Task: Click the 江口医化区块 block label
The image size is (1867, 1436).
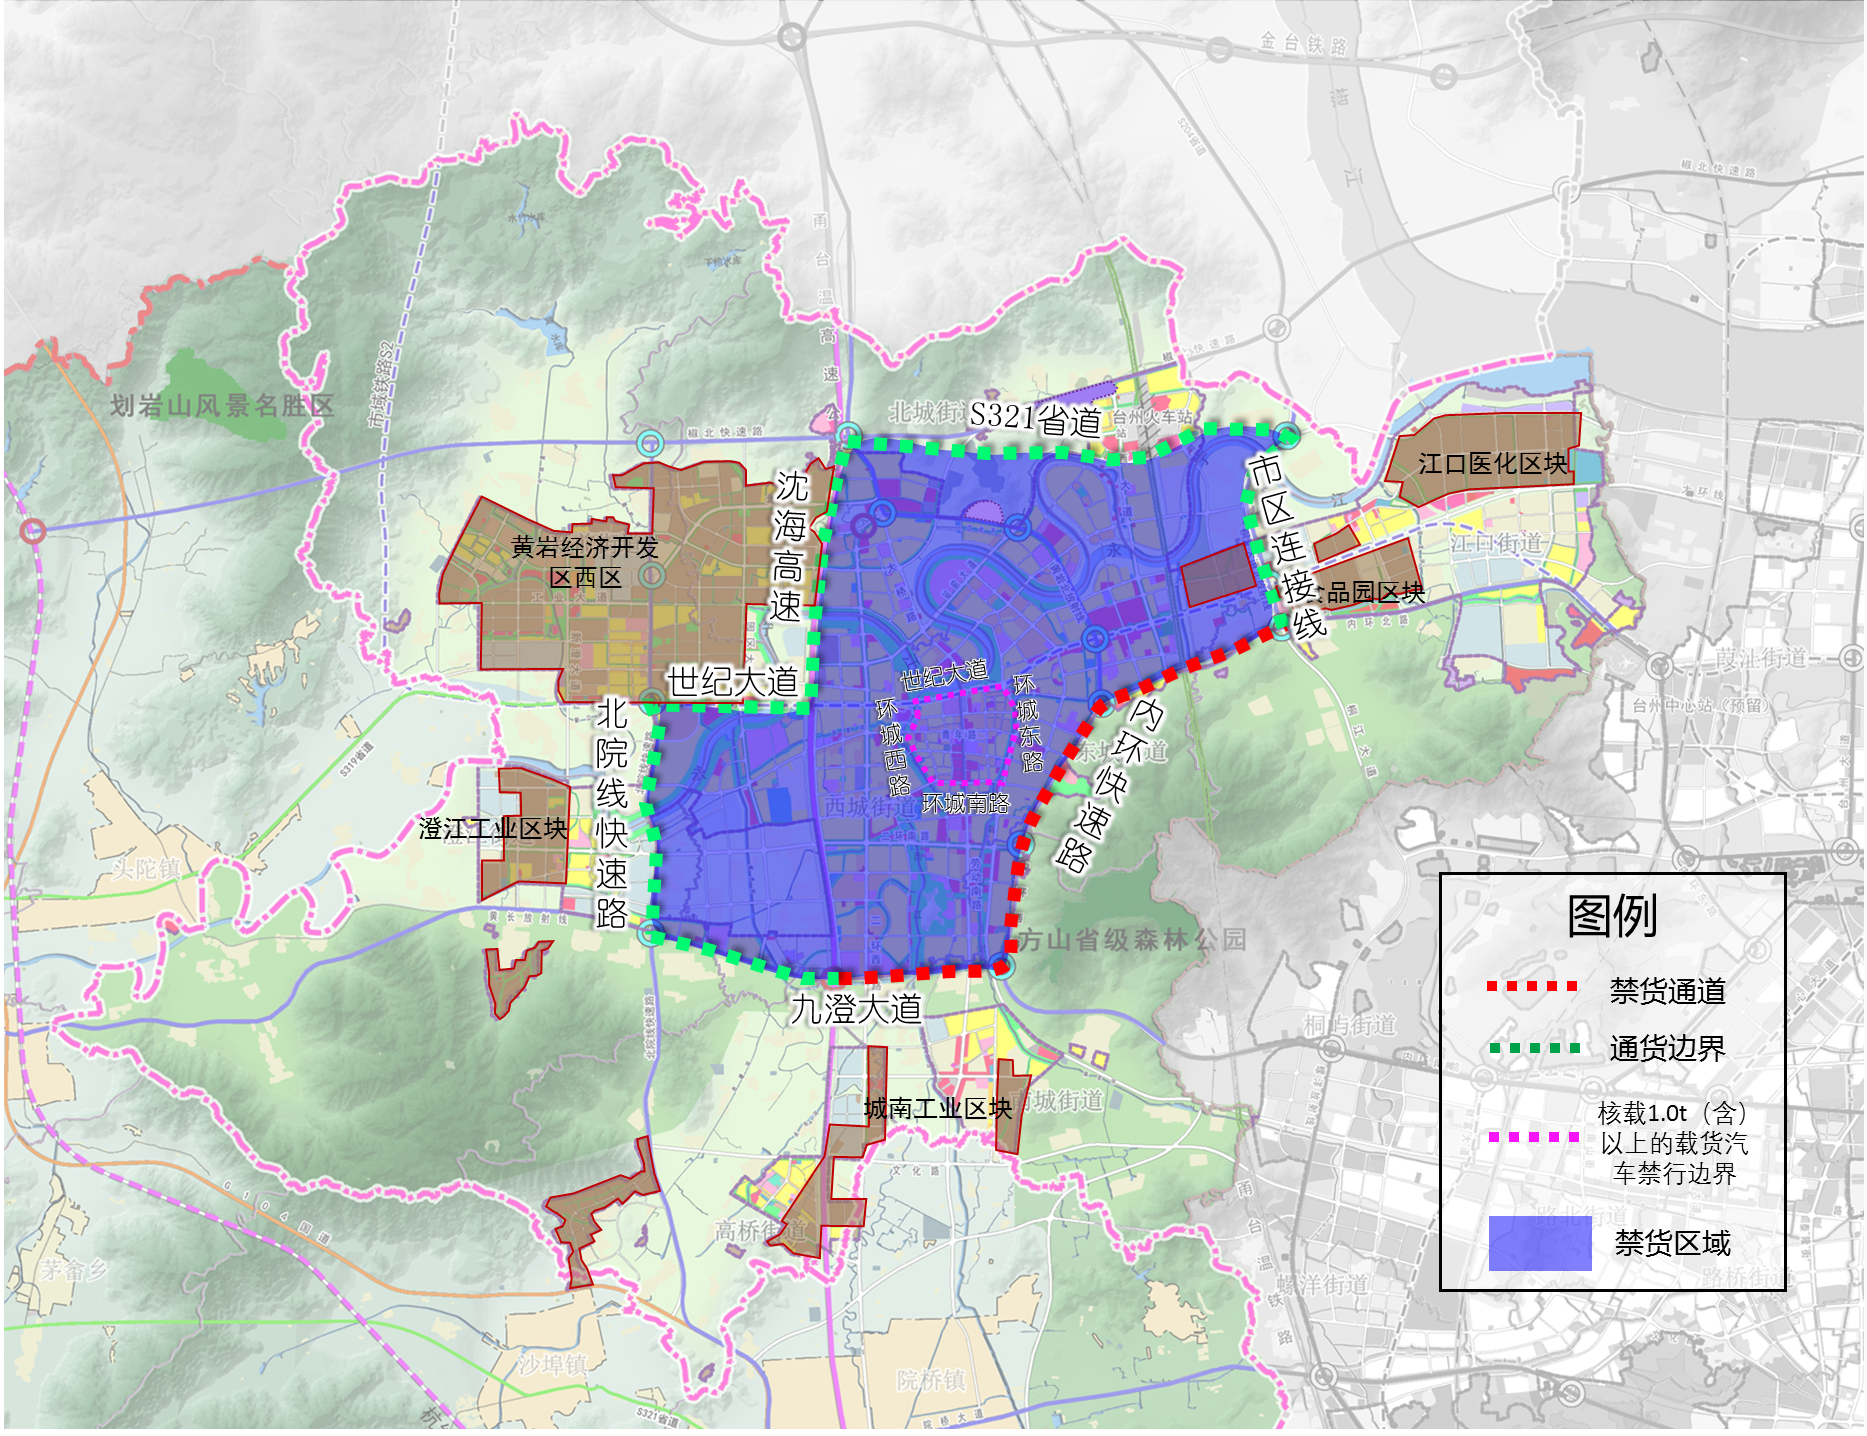Action: pyautogui.click(x=1493, y=464)
